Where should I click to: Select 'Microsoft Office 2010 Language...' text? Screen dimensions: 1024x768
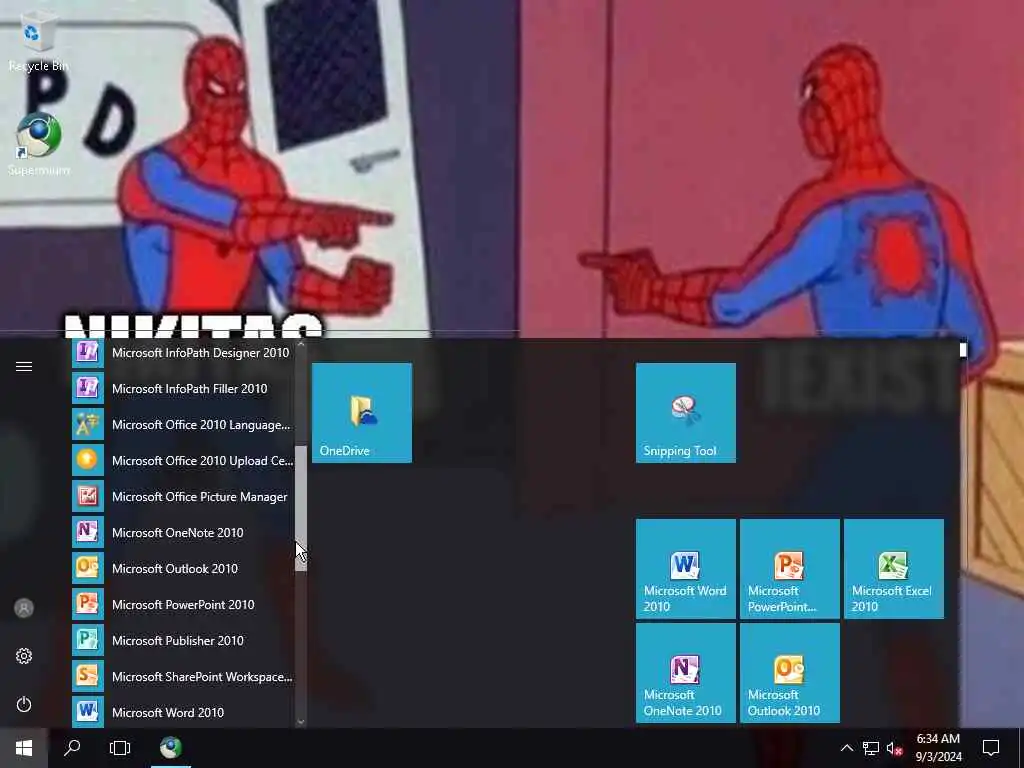coord(201,424)
